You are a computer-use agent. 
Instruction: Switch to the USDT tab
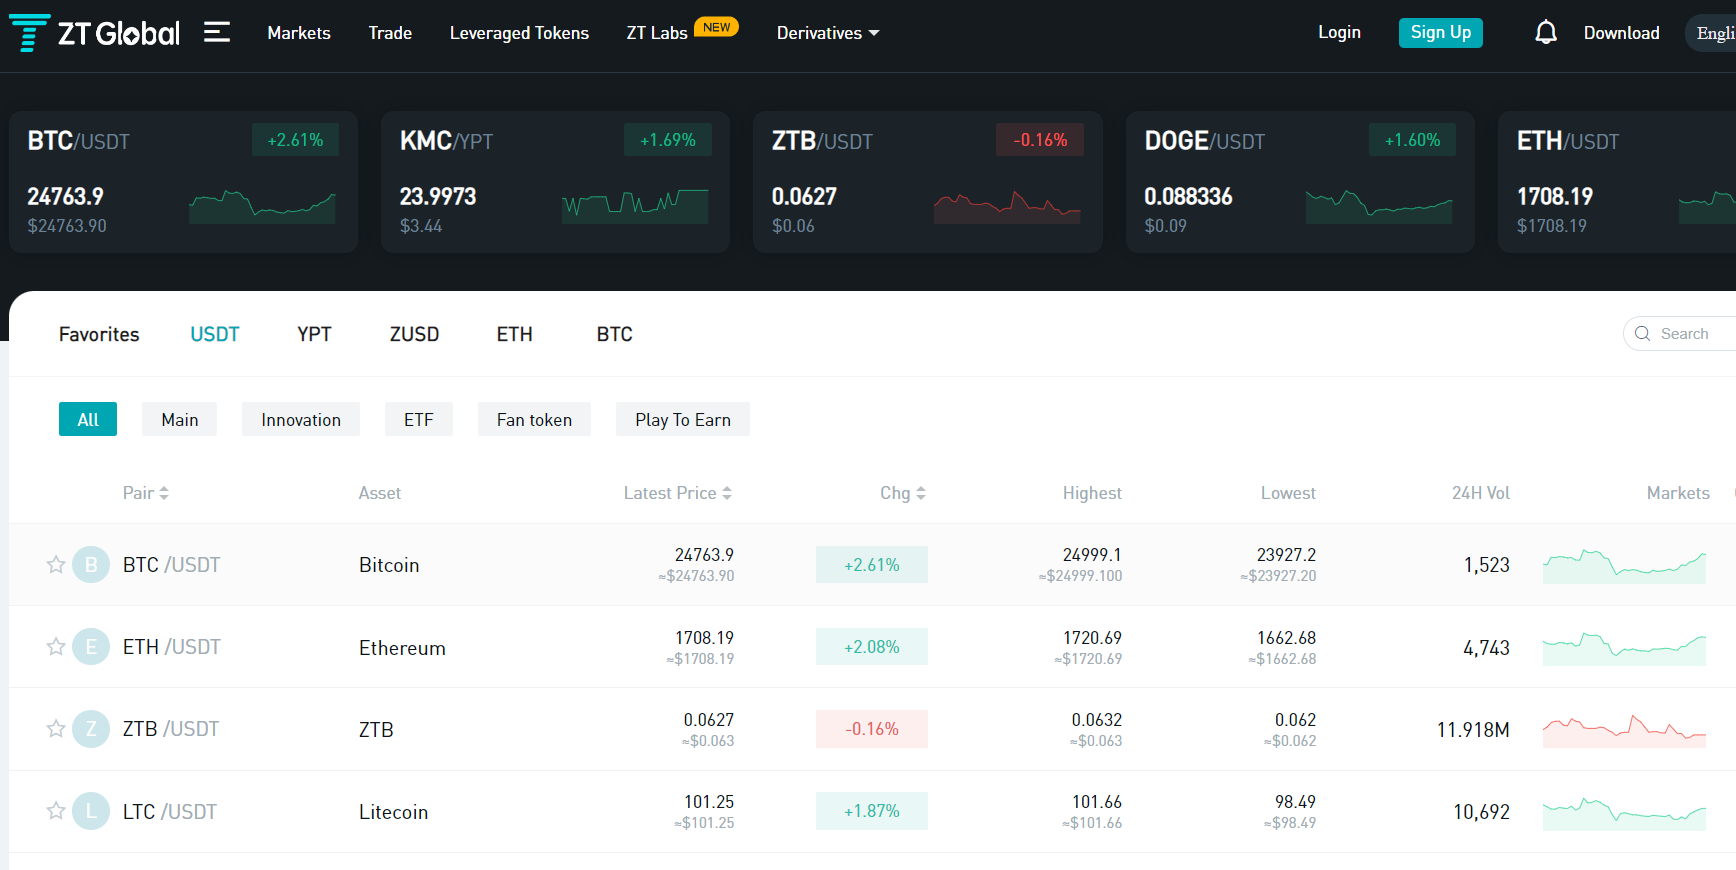pos(215,334)
